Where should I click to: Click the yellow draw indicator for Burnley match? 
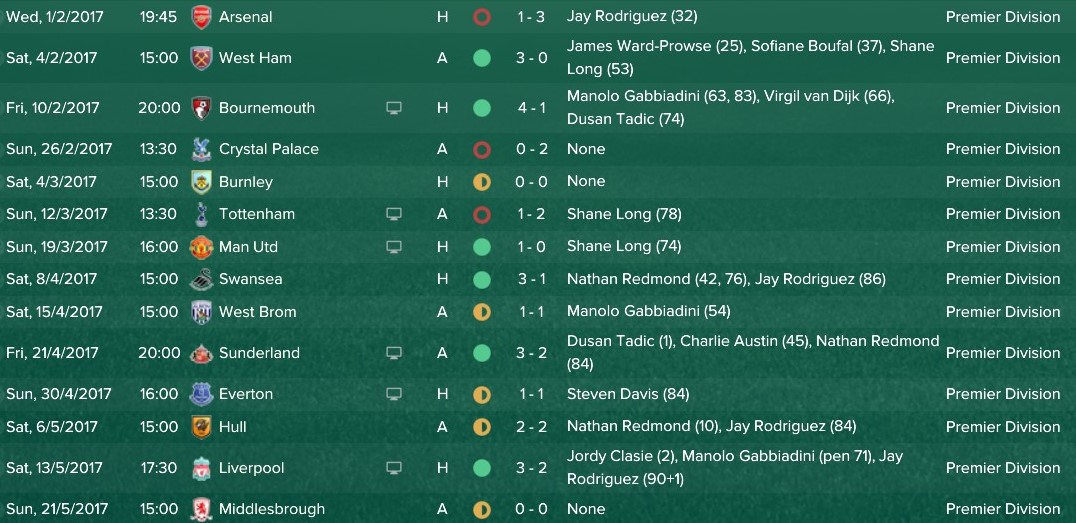coord(482,182)
